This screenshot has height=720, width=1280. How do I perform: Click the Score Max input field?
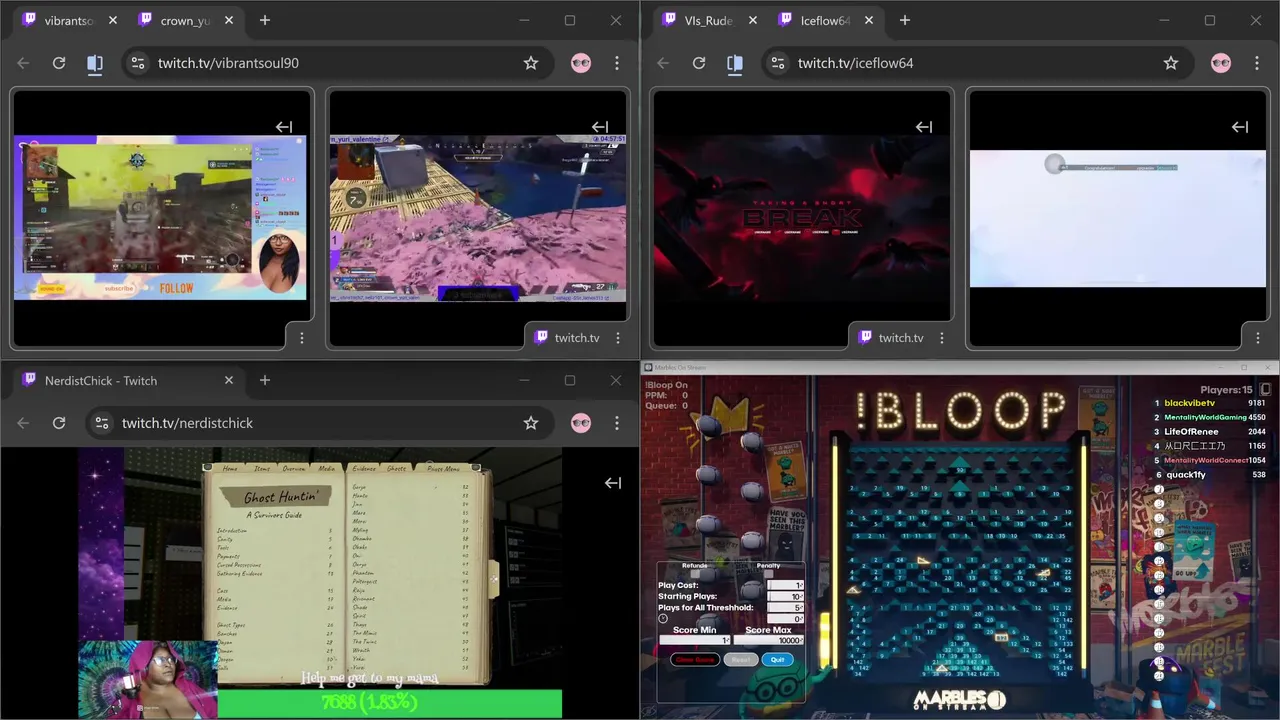(x=769, y=640)
